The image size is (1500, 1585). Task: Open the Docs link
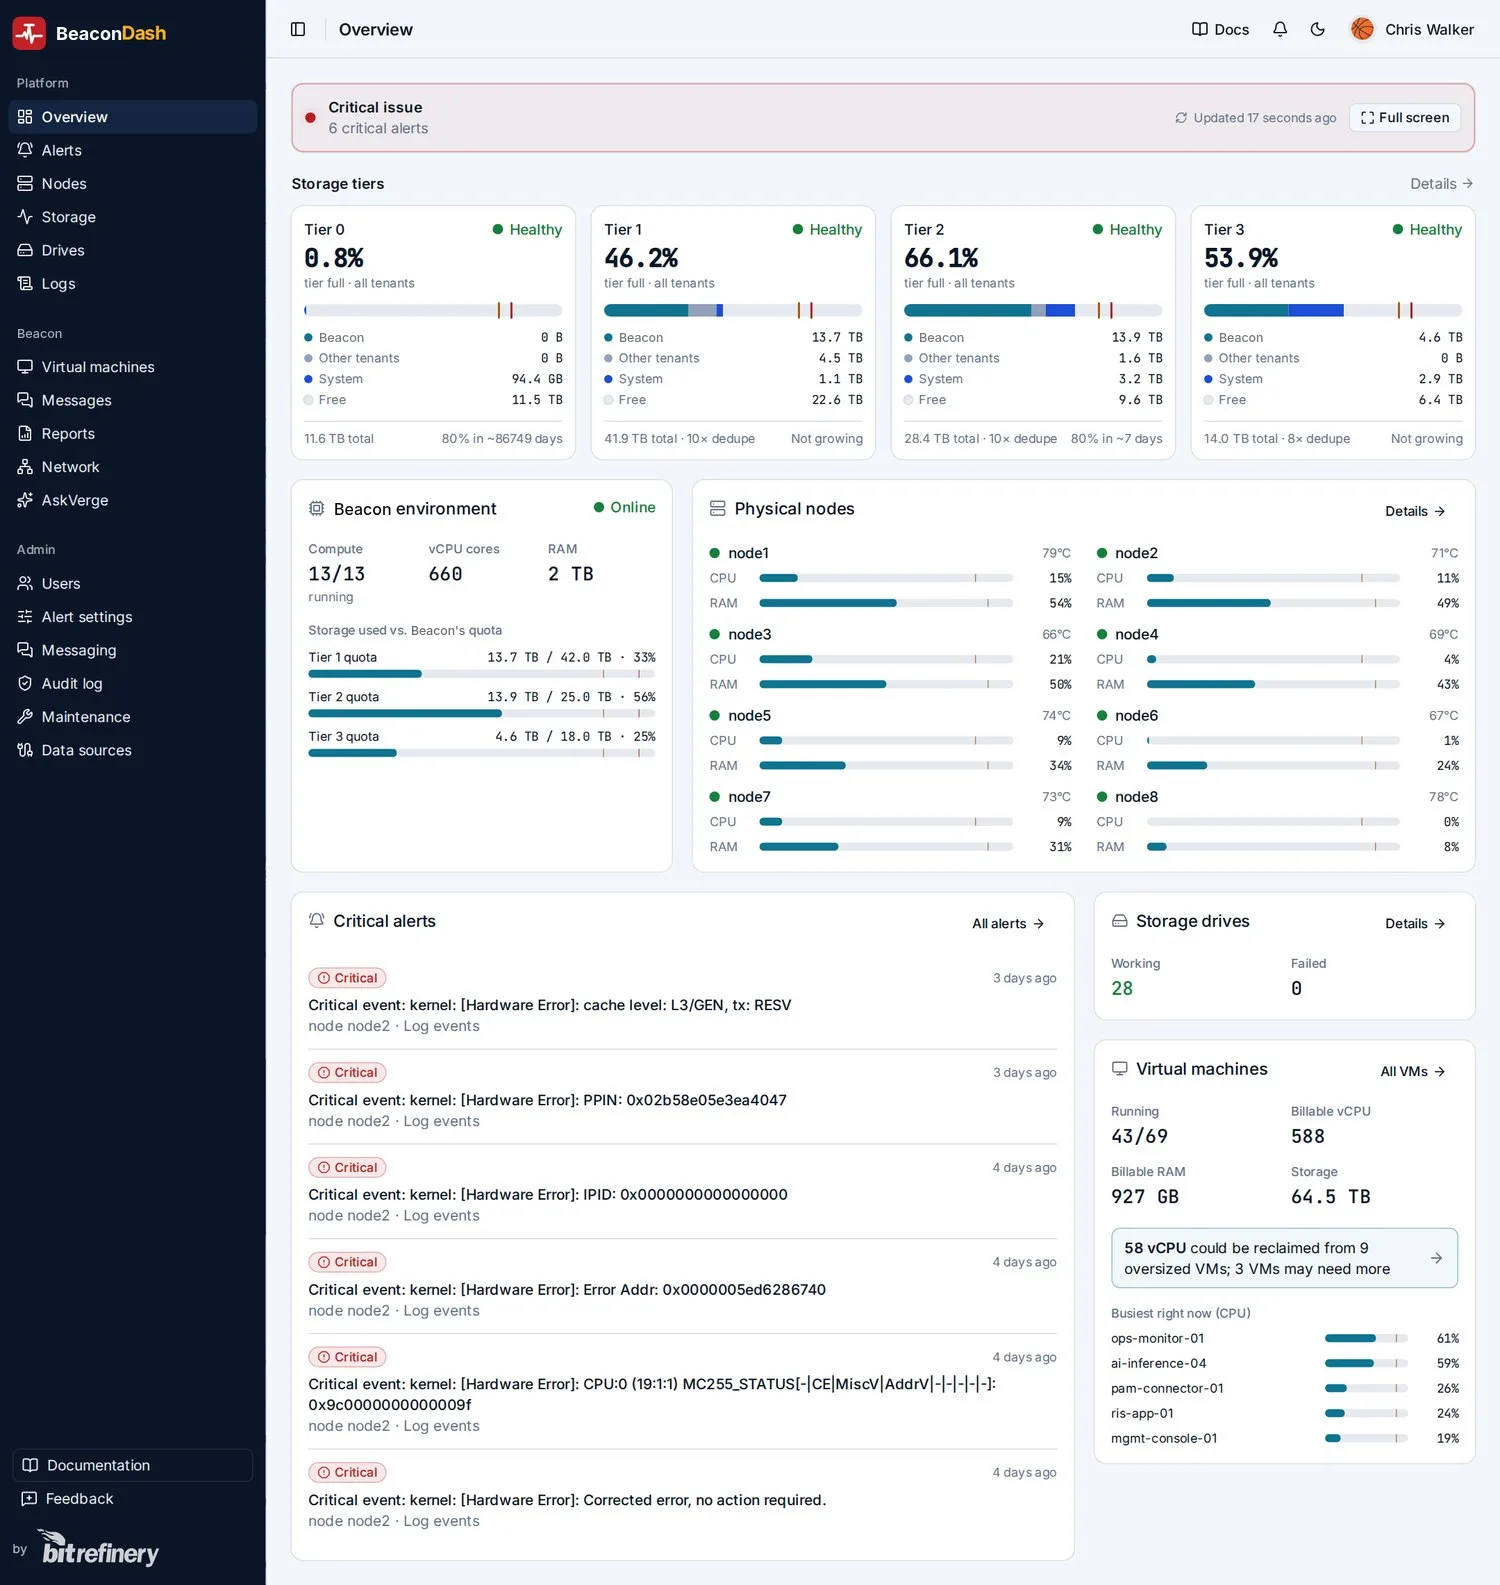coord(1220,29)
